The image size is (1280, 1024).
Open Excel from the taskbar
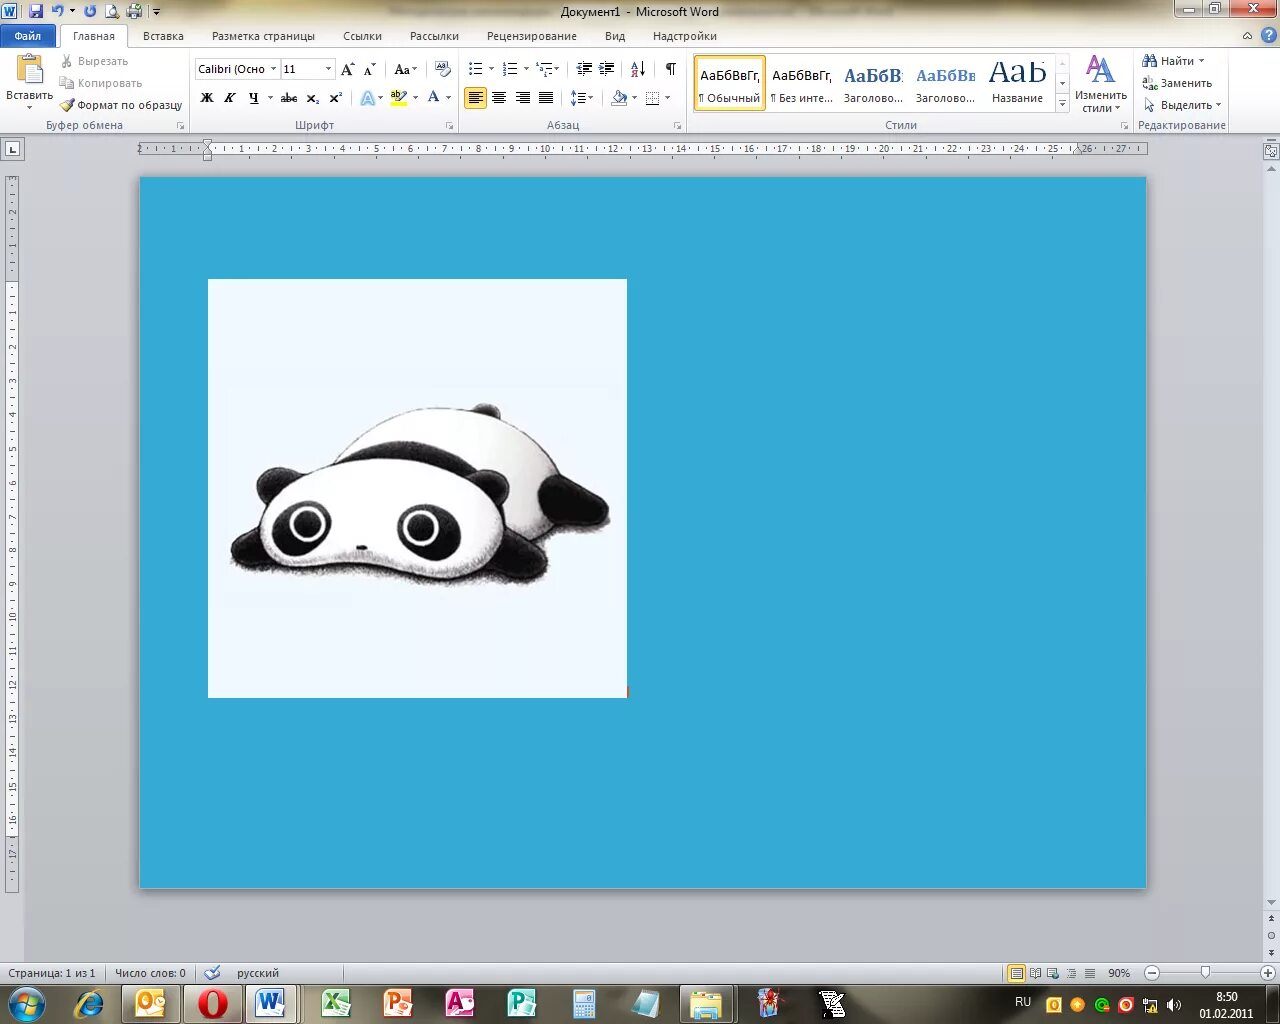coord(336,1003)
